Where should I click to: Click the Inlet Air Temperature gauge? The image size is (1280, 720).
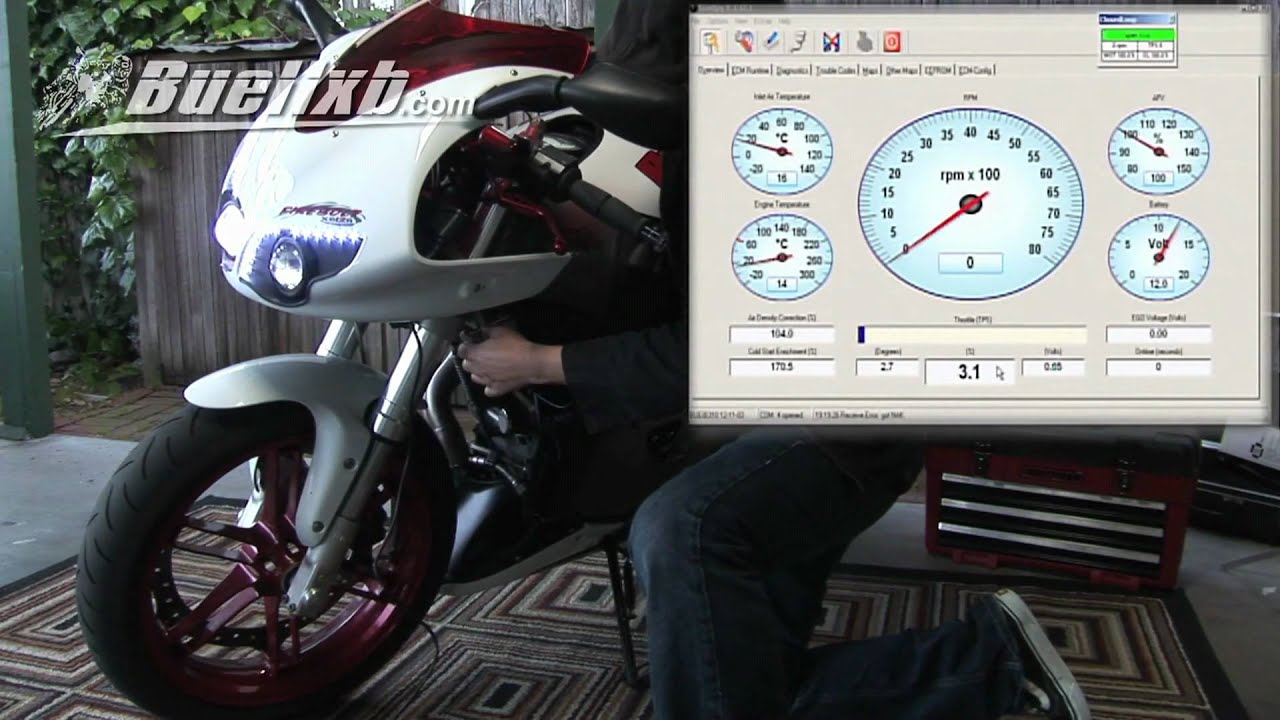click(x=782, y=151)
